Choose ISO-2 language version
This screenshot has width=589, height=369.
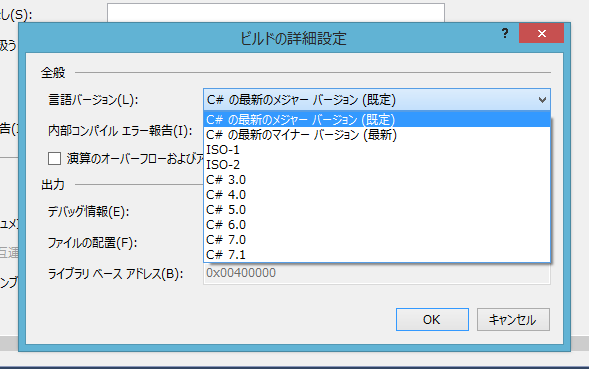pos(377,165)
